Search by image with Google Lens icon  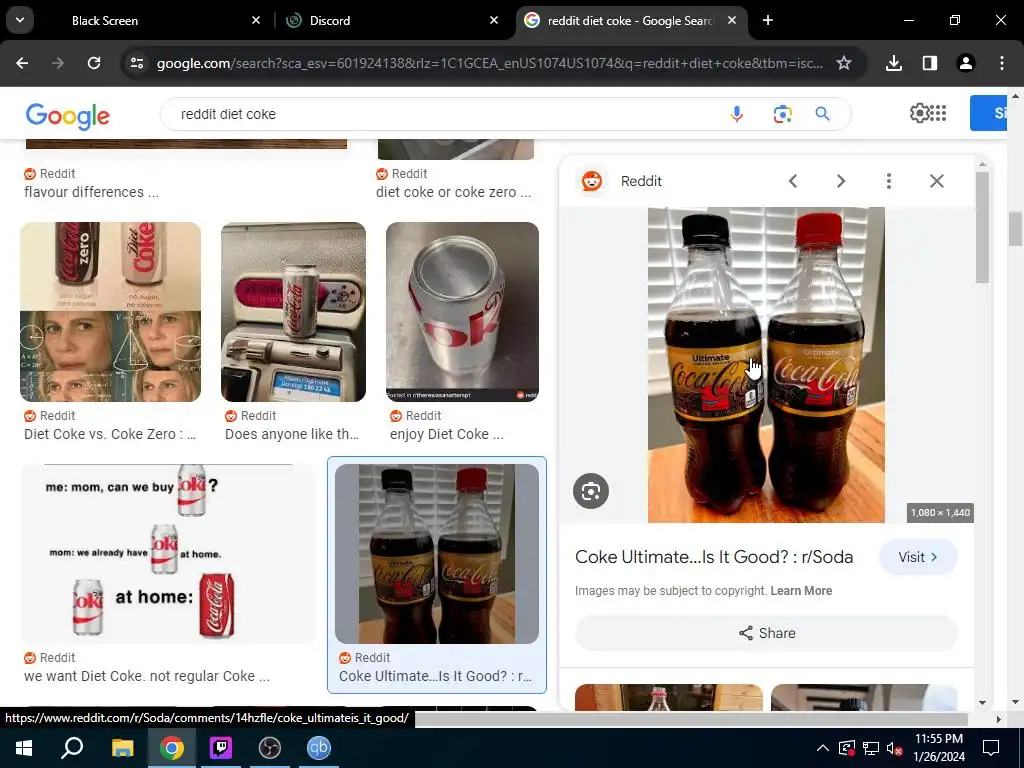tap(782, 114)
